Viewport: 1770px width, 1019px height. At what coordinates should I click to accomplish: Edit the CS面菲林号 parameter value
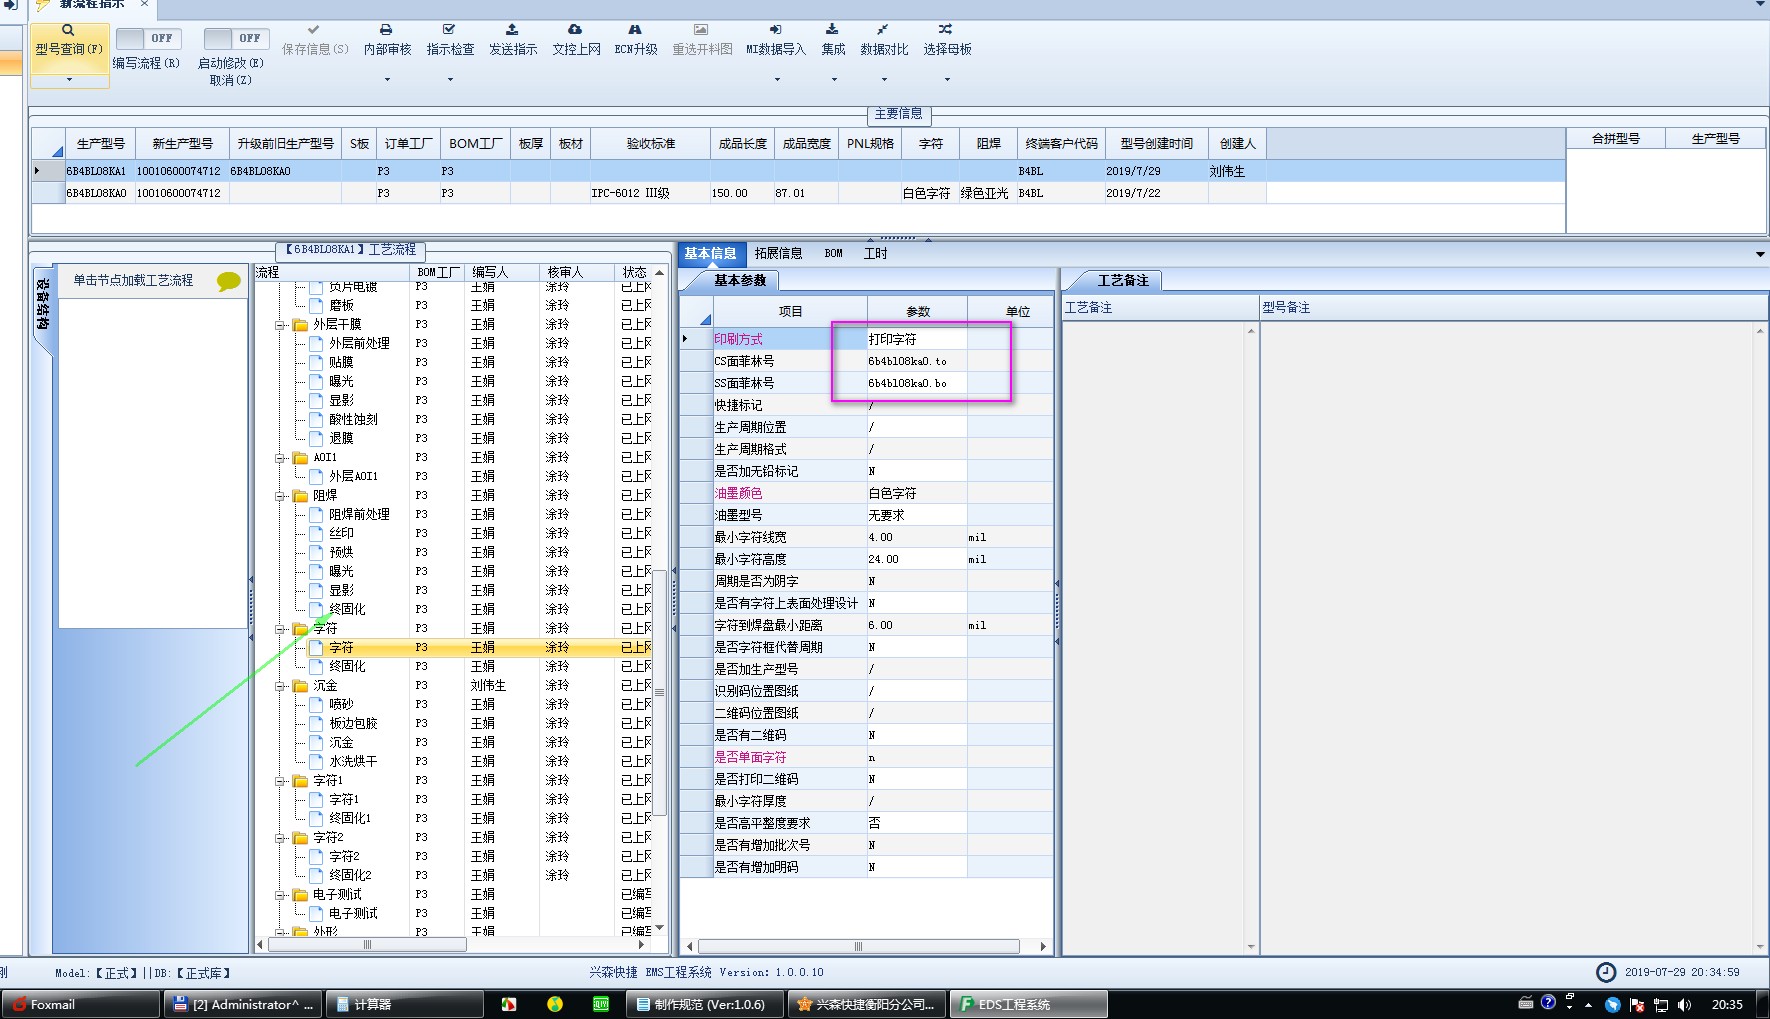tap(917, 361)
